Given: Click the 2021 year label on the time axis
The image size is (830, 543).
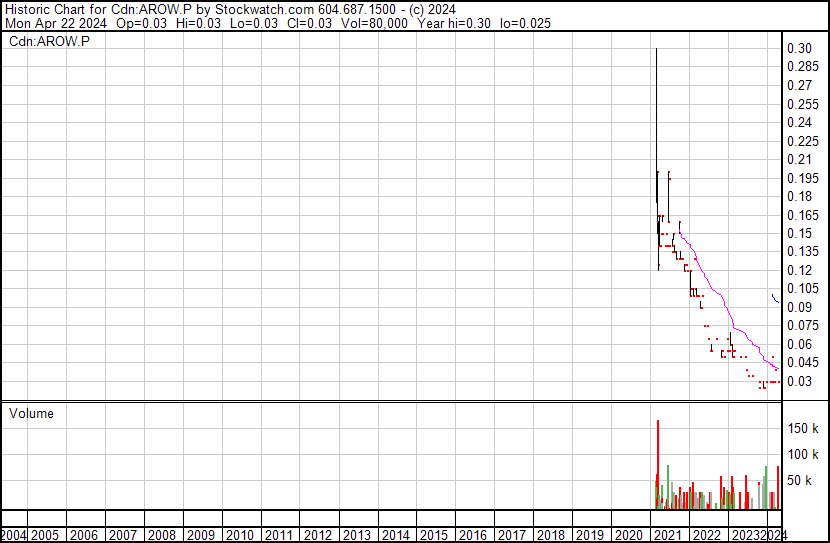Looking at the screenshot, I should [x=668, y=535].
